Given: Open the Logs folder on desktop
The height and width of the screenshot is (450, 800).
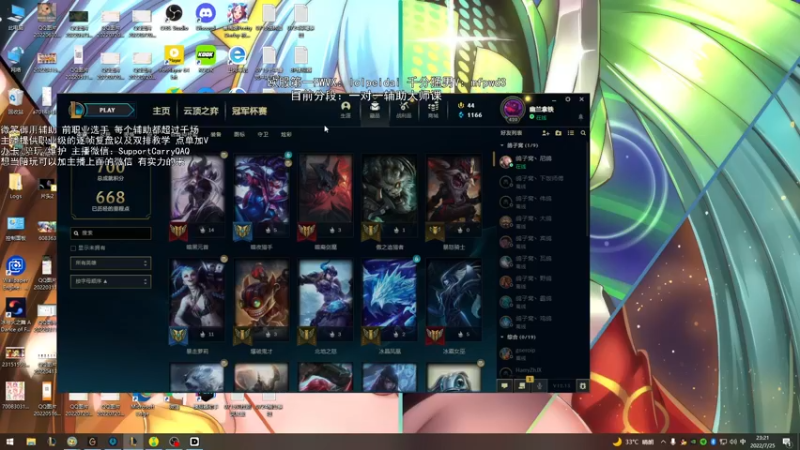Looking at the screenshot, I should coord(15,186).
